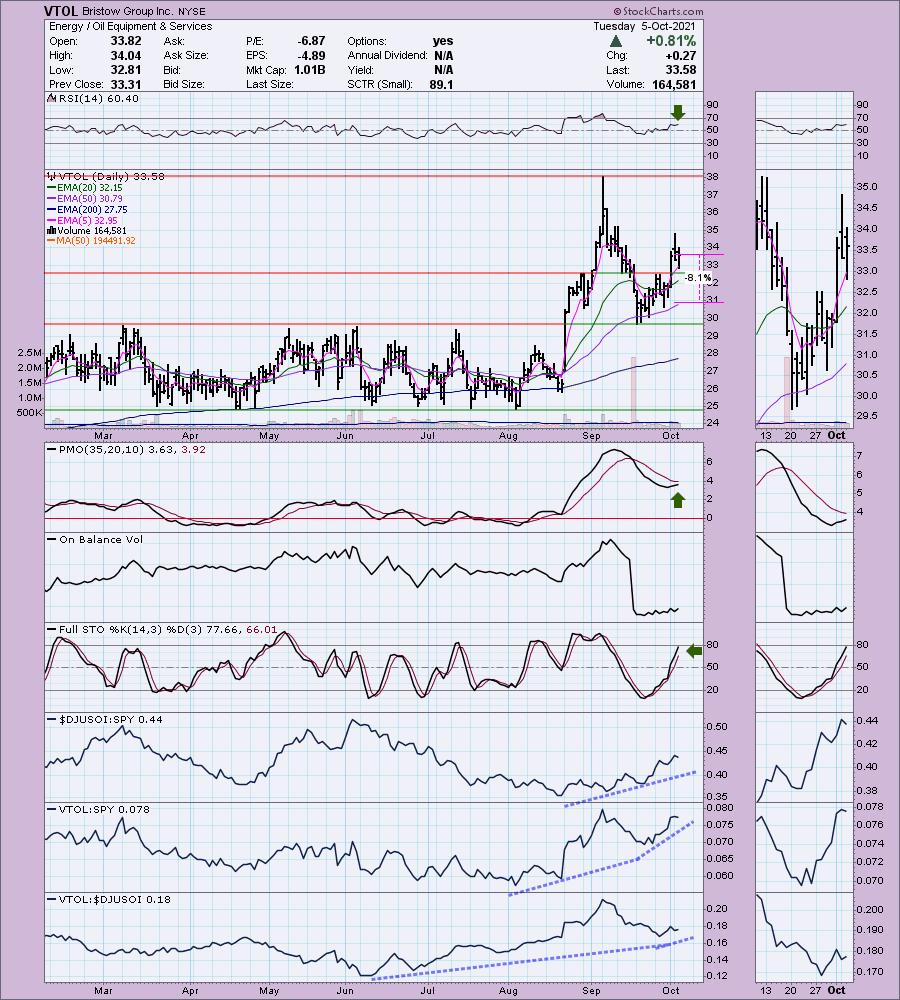Click the RSI(14) 60.40 indicator label
Viewport: 900px width, 1000px height.
[98, 98]
